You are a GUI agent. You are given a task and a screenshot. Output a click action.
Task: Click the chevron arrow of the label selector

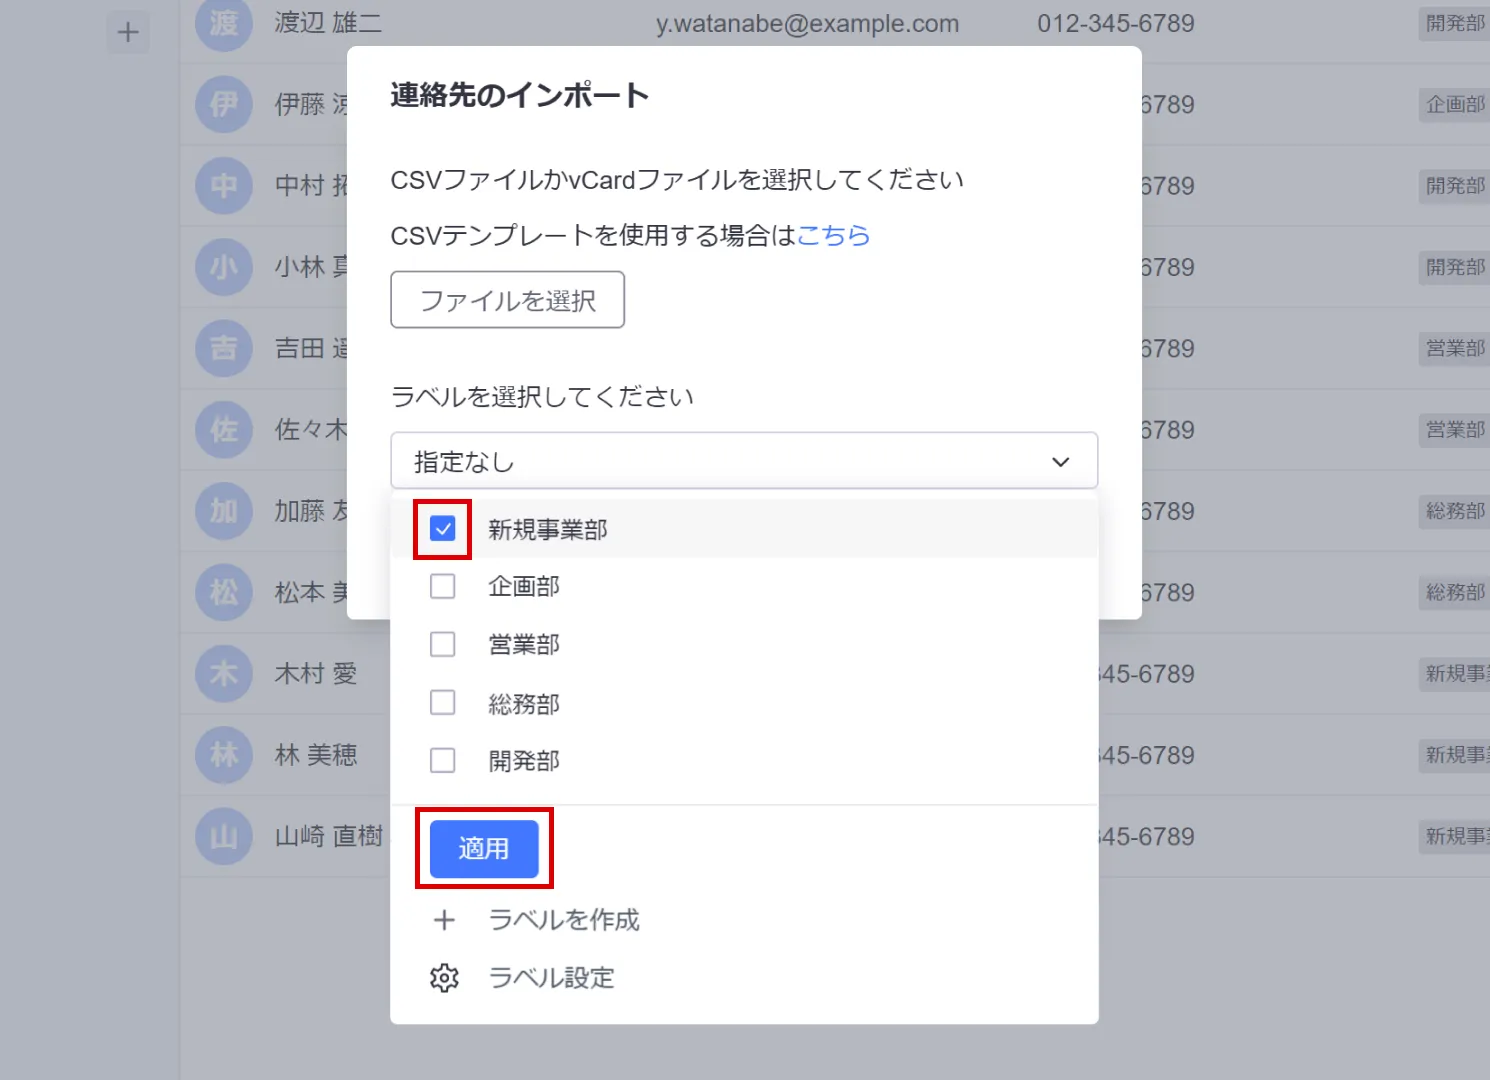point(1060,462)
